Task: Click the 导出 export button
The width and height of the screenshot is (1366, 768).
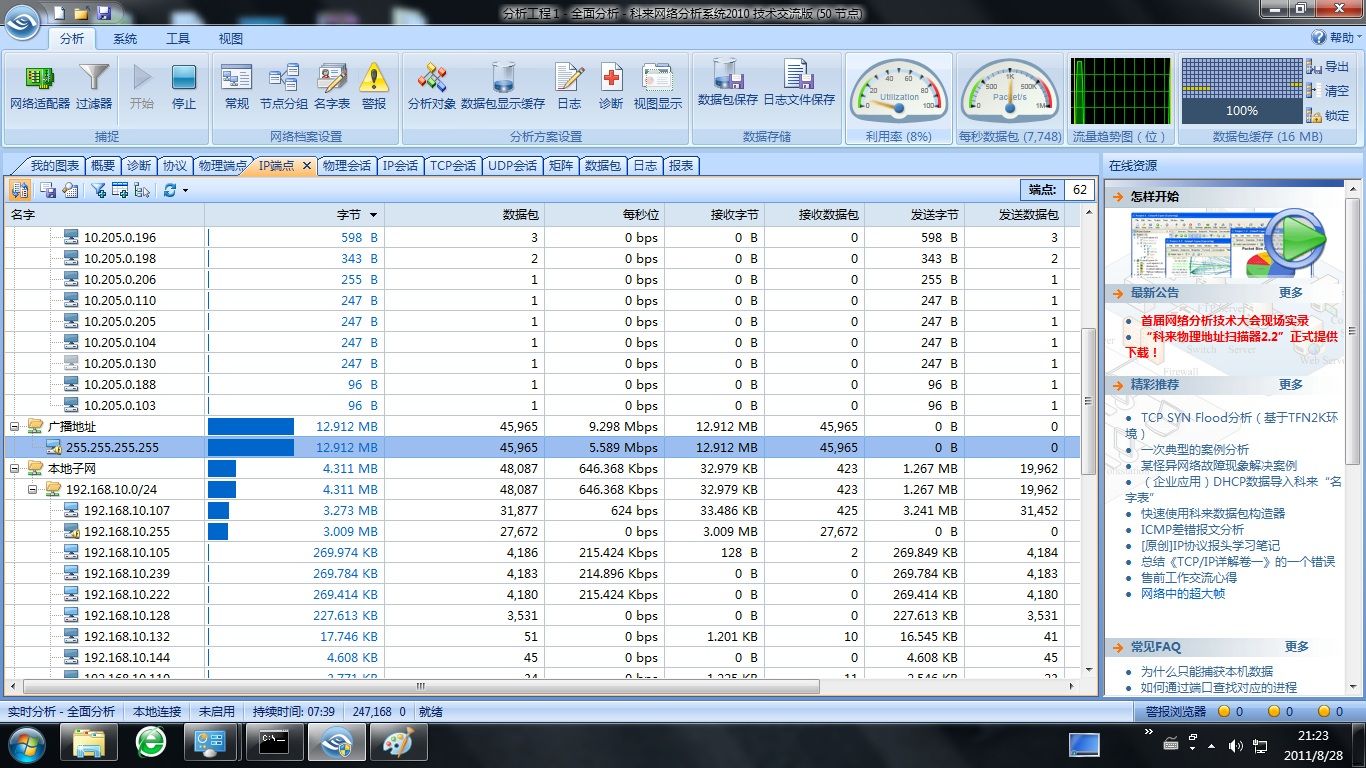Action: [x=1328, y=67]
